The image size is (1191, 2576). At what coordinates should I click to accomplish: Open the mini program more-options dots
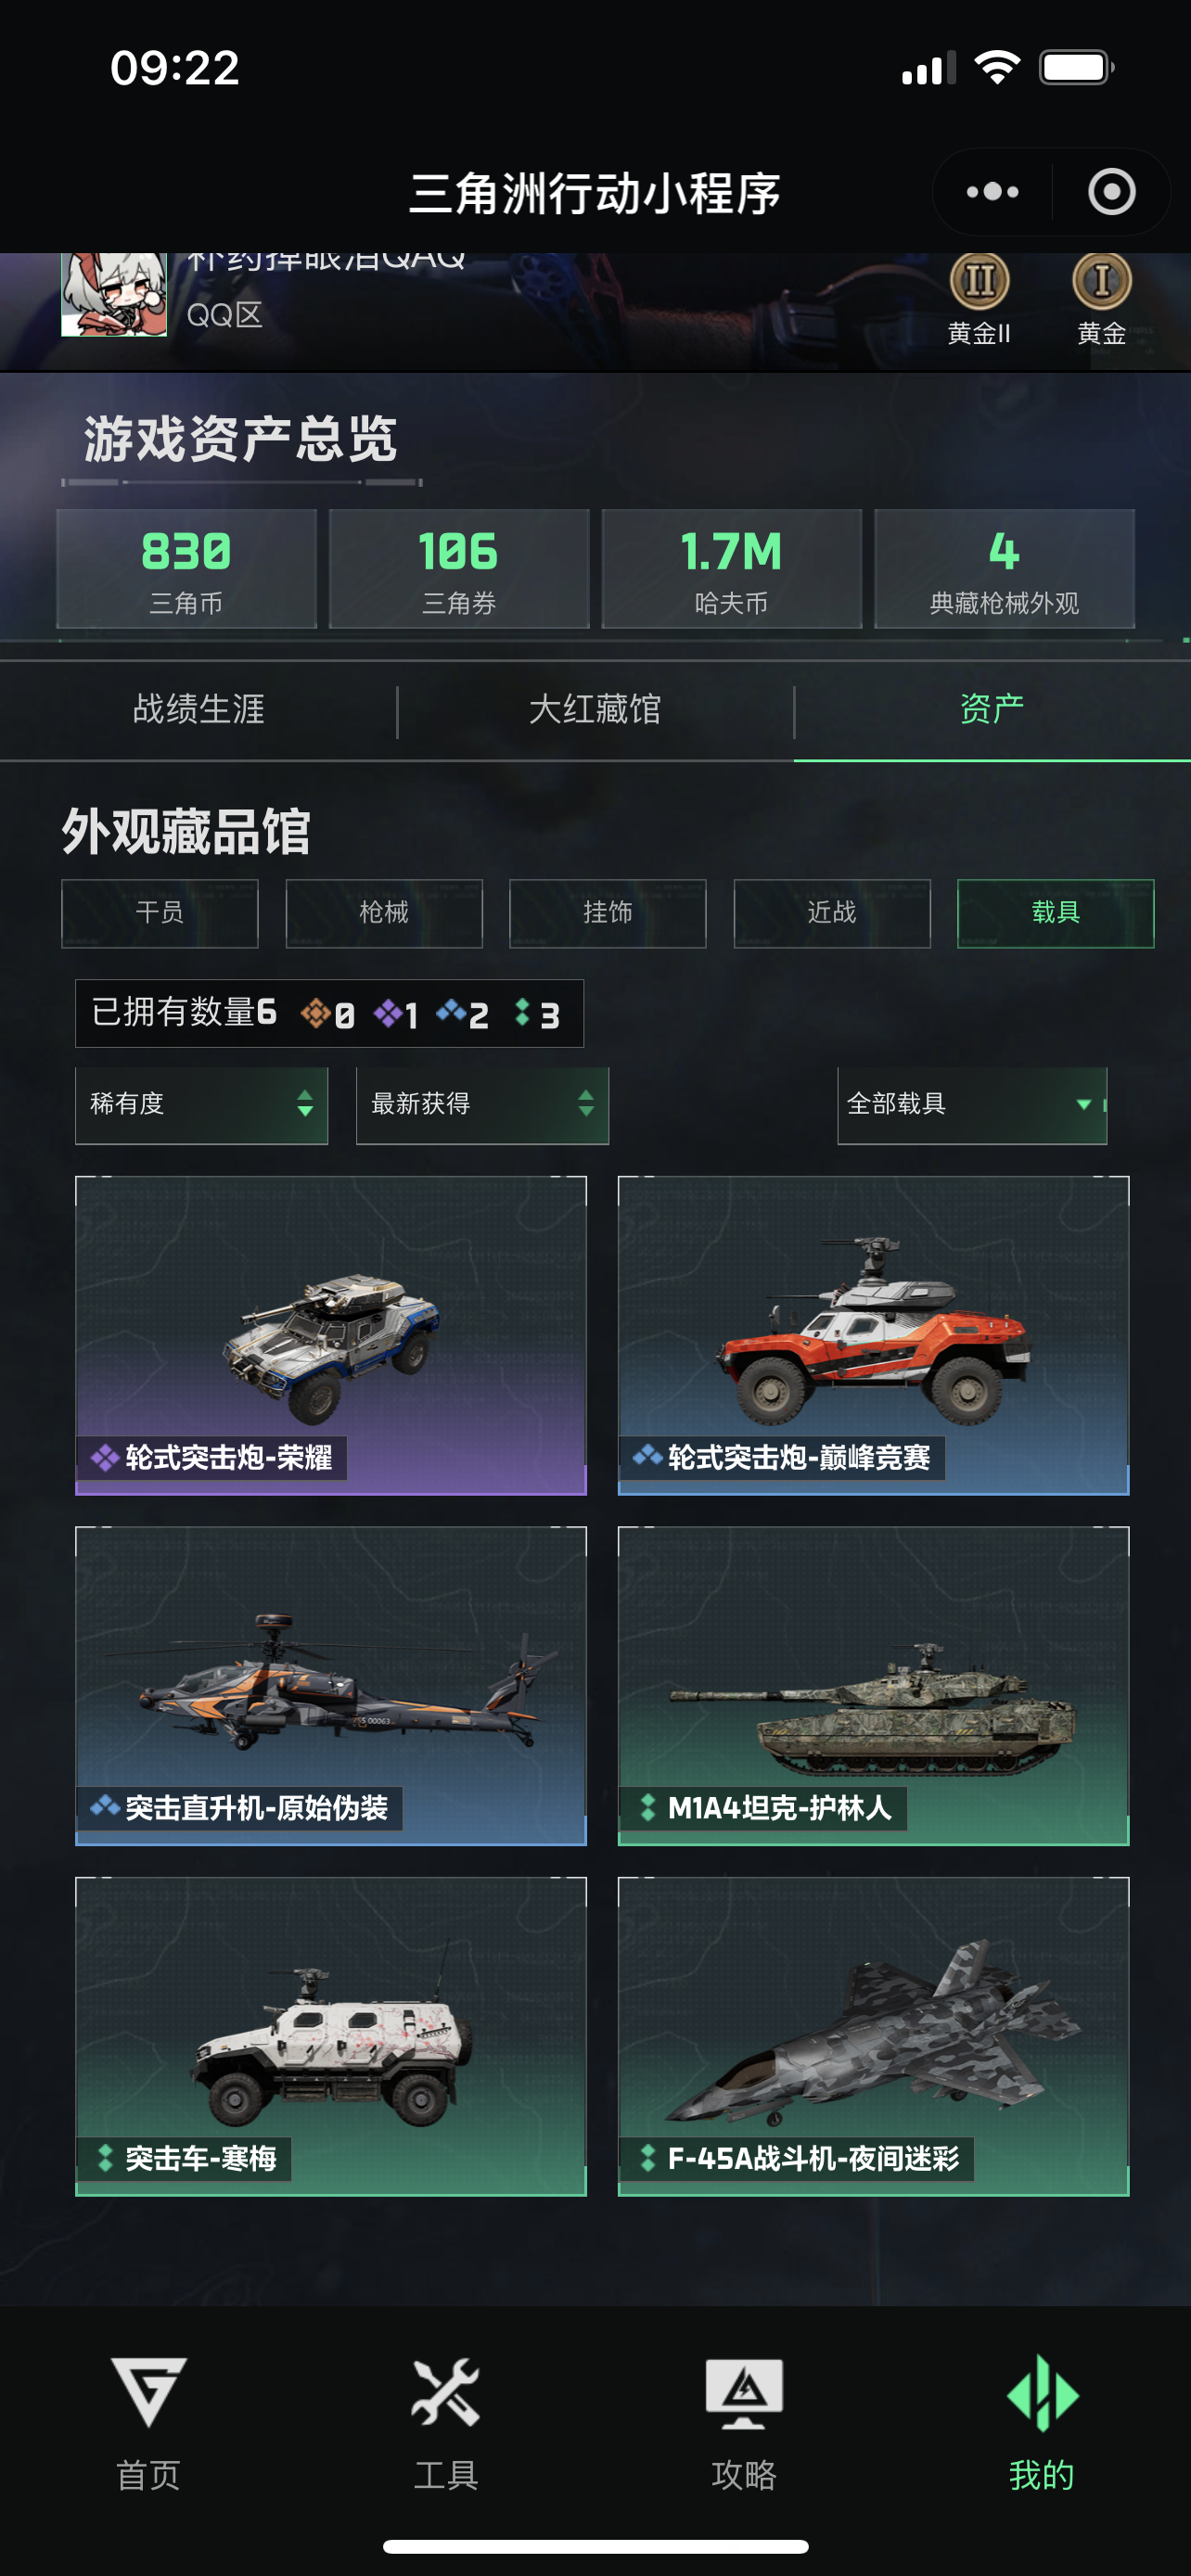pos(992,191)
